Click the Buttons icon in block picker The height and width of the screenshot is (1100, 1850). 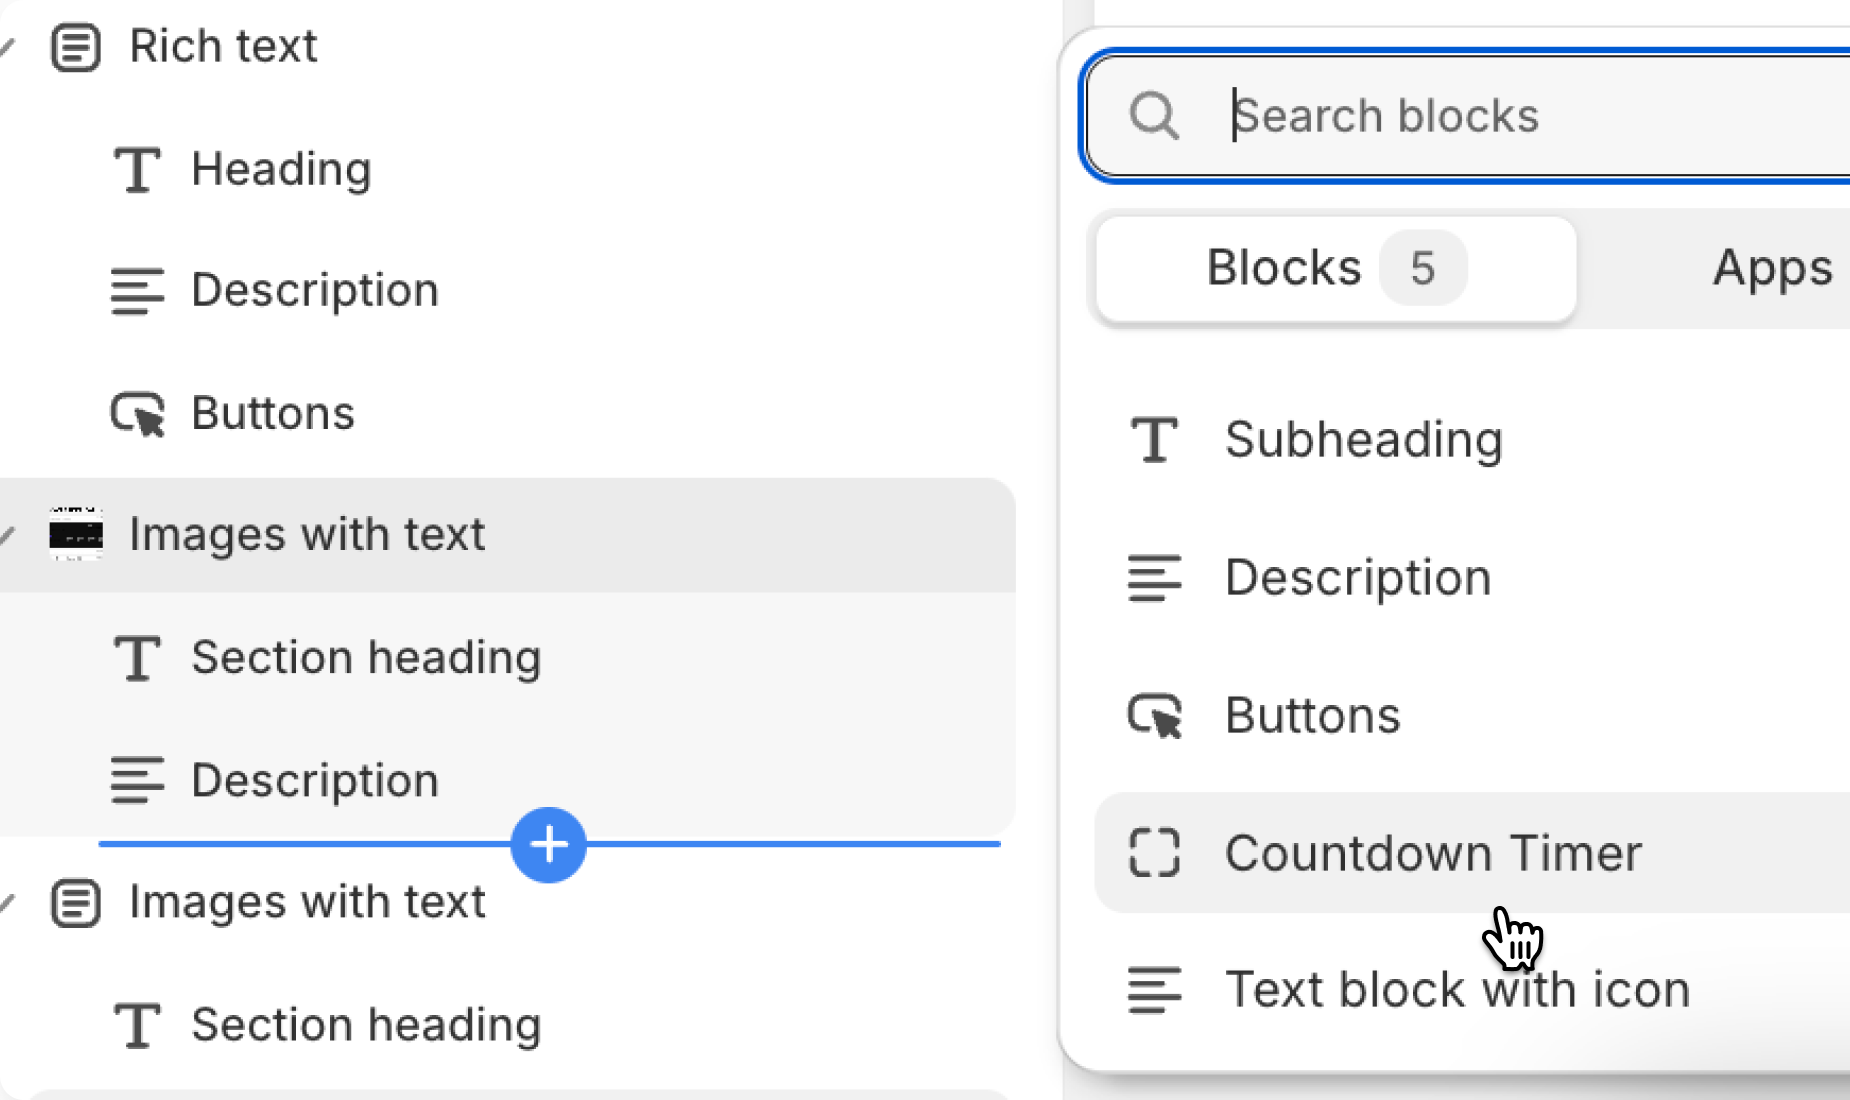[x=1154, y=716]
